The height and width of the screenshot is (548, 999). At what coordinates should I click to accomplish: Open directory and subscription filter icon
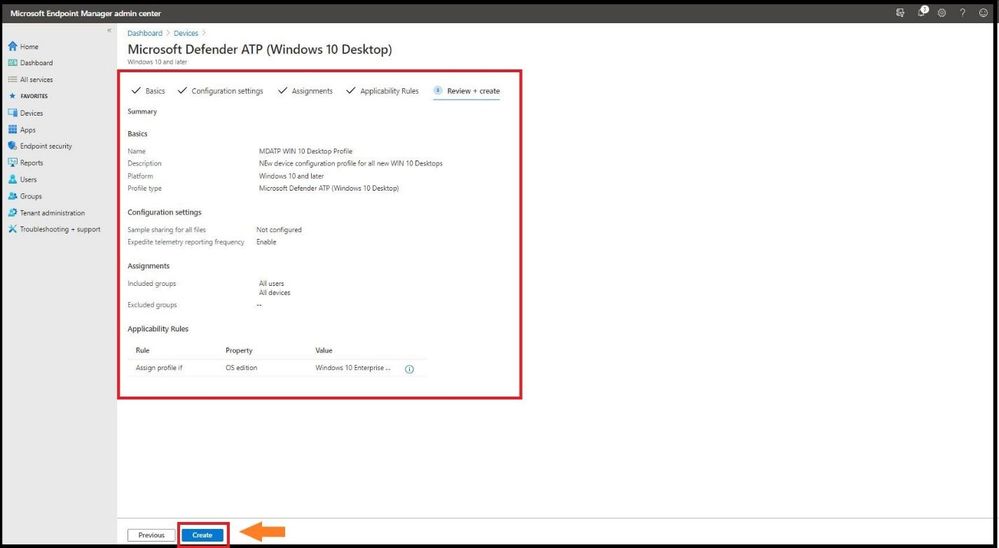click(x=900, y=13)
